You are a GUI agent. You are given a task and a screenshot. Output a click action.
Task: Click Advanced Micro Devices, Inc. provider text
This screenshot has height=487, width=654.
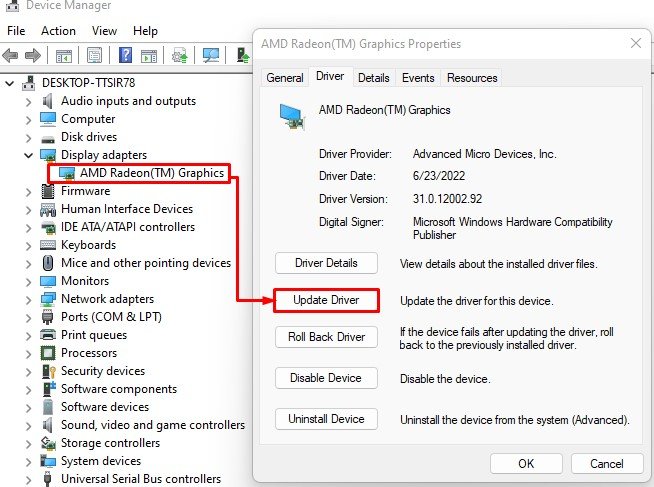(484, 154)
